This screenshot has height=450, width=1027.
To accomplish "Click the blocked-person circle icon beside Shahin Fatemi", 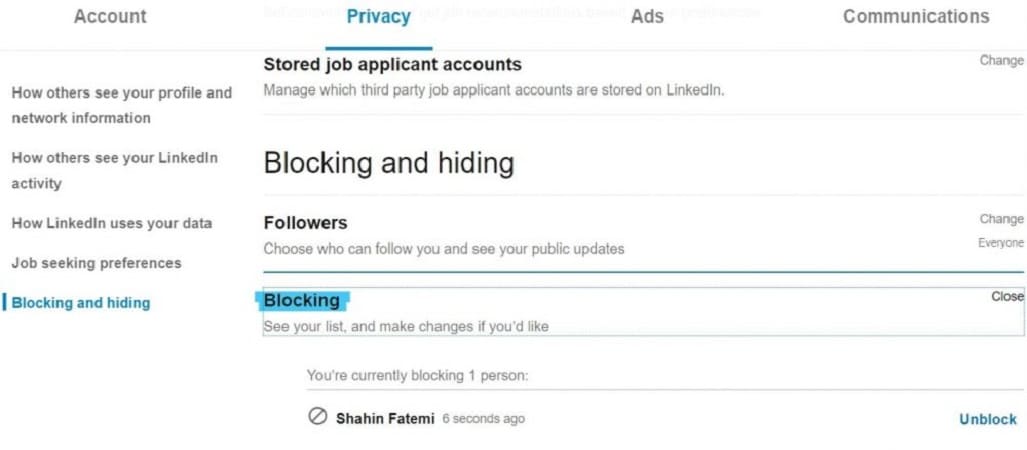I will coord(317,417).
